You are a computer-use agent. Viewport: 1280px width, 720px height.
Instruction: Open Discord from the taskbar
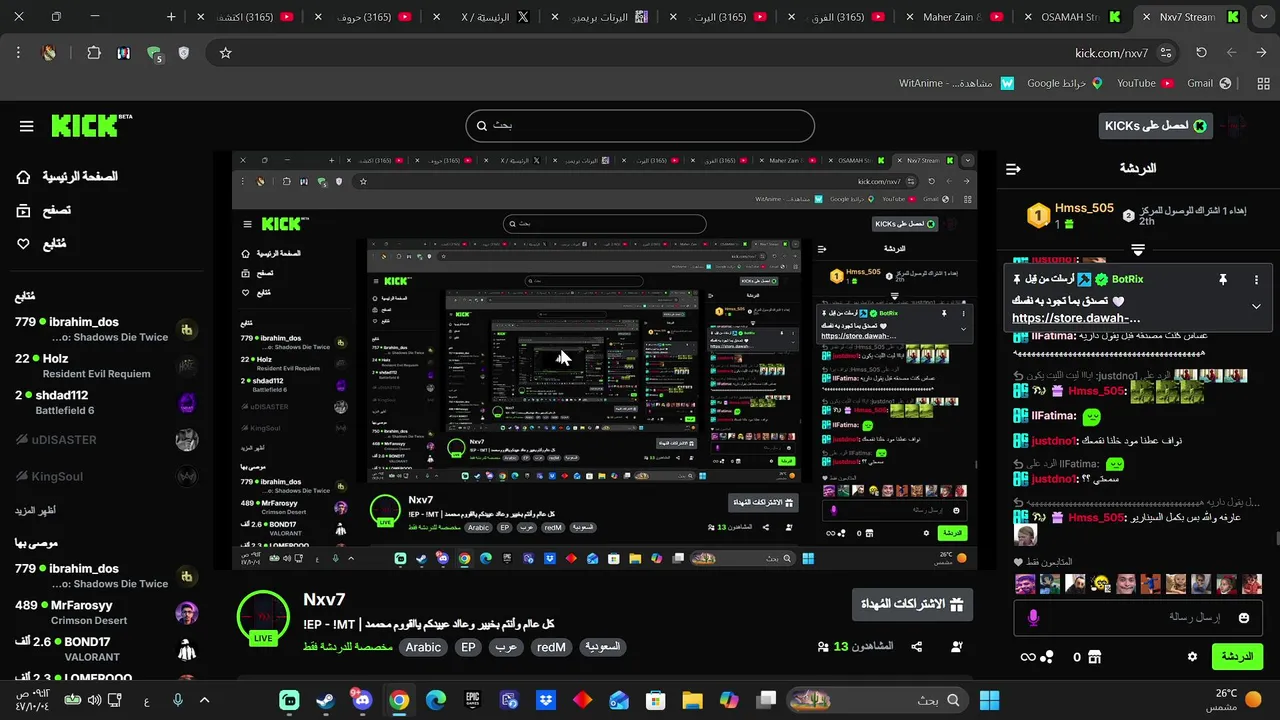pyautogui.click(x=362, y=700)
